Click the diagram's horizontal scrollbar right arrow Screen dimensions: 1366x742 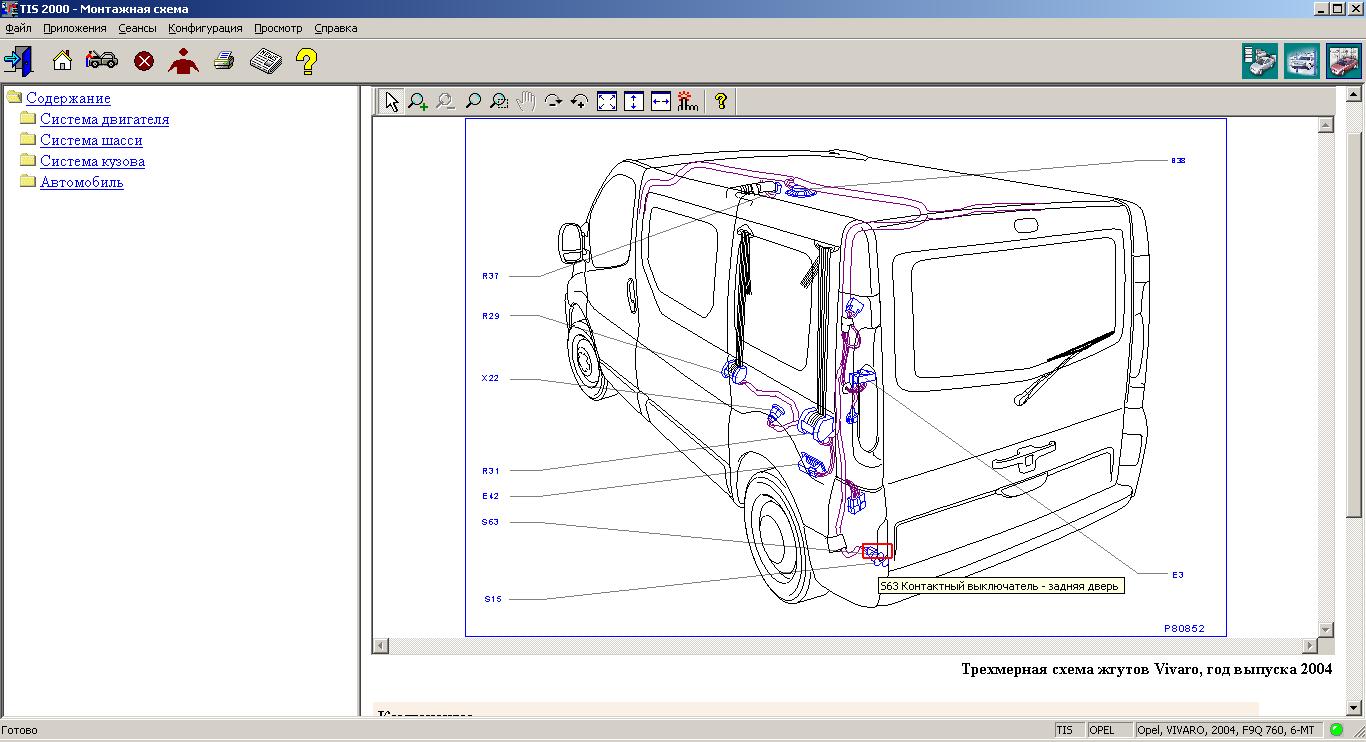[1310, 646]
